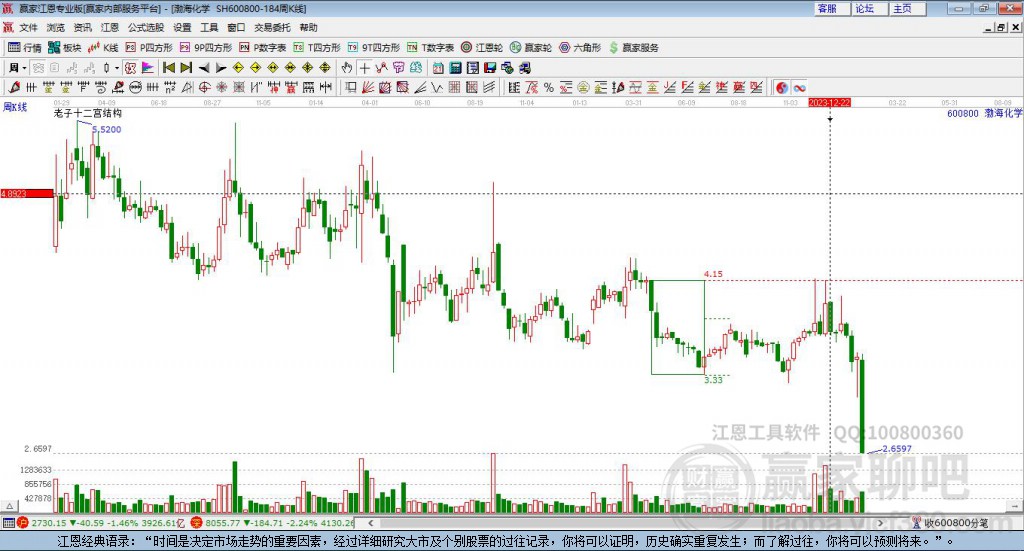1024x551 pixels.
Task: Toggle the blue infinity loop icon
Action: pyautogui.click(x=799, y=87)
